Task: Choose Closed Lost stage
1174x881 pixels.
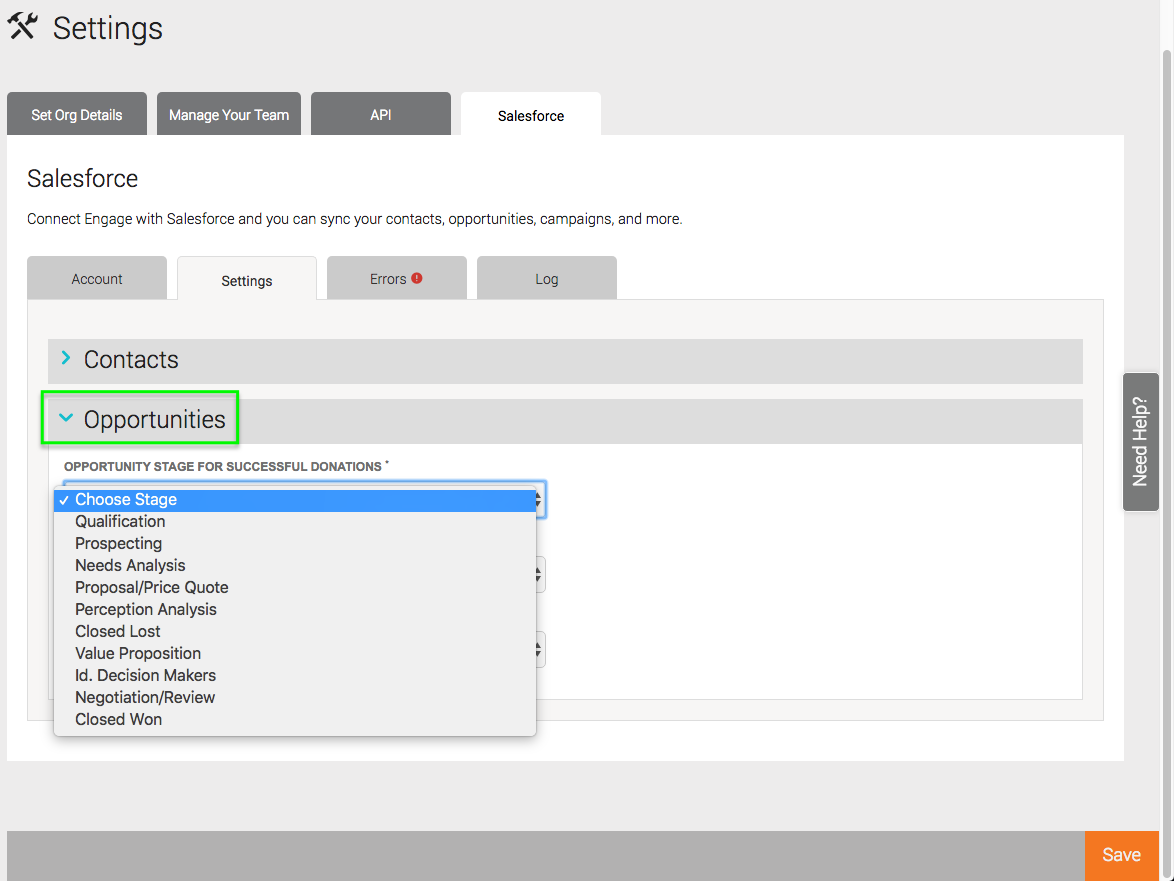Action: [x=295, y=631]
